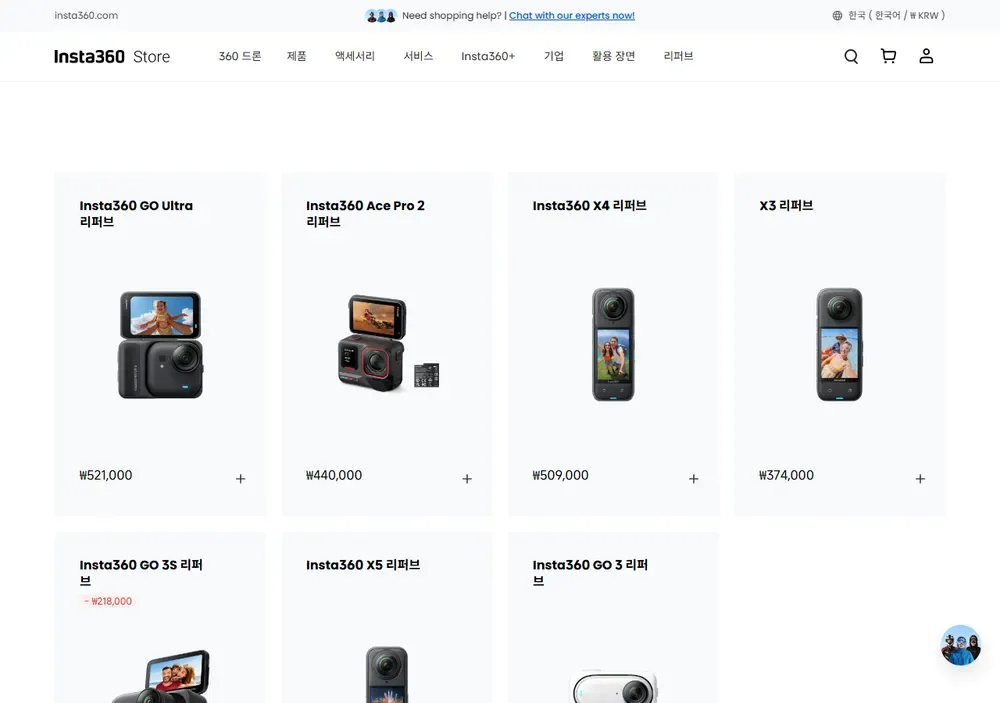
Task: Select the 리퍼브 menu item
Action: 678,56
